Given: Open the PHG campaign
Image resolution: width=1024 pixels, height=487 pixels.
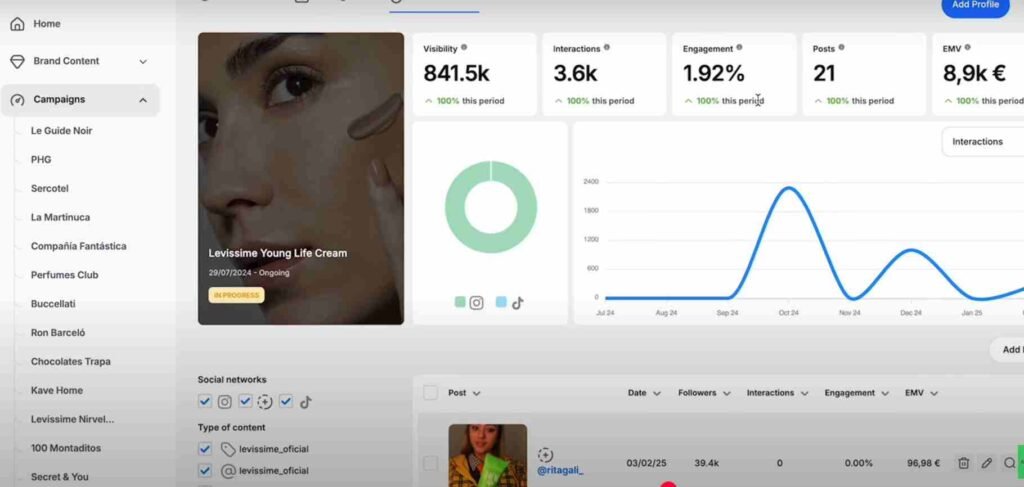Looking at the screenshot, I should (x=40, y=159).
